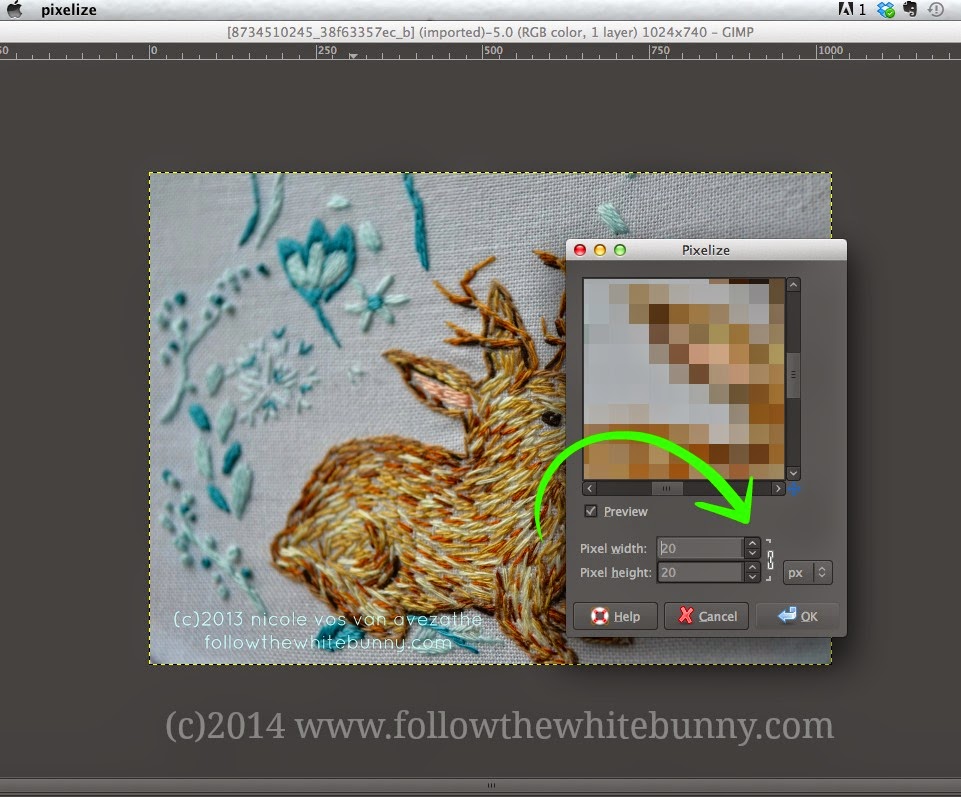Confirm Pixelize with OK button
The height and width of the screenshot is (797, 961).
798,616
